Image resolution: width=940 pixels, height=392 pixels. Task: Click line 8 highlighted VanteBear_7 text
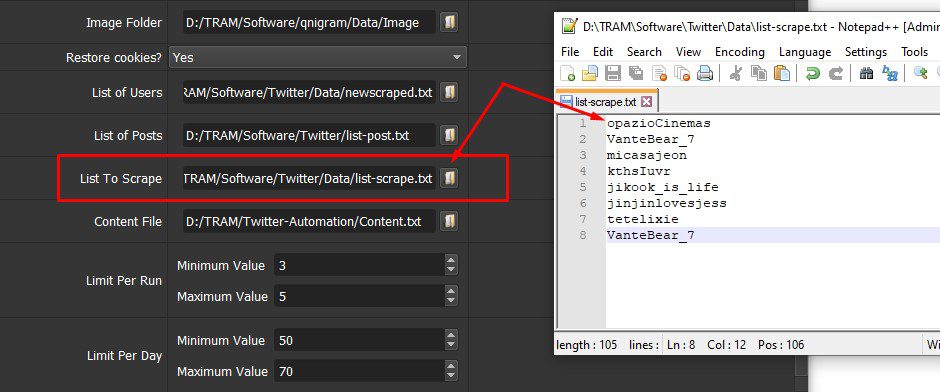(650, 235)
